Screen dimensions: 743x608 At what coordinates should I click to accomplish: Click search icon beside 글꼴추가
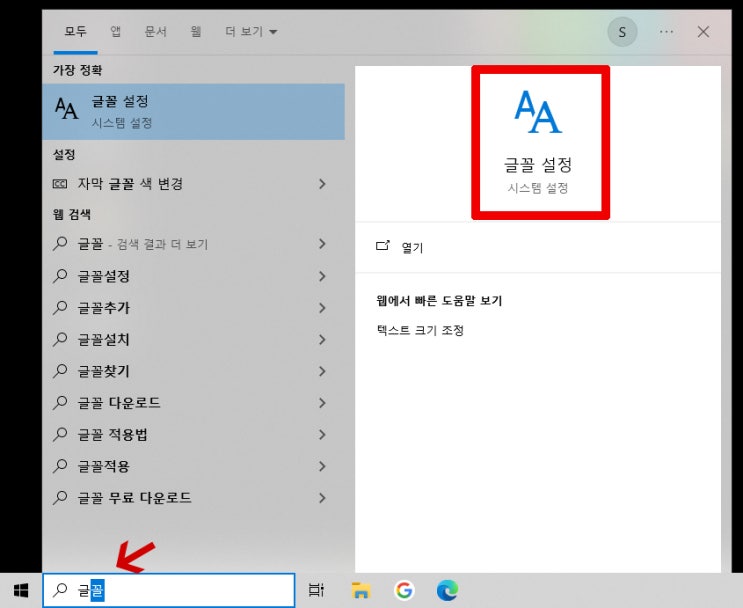pos(60,308)
